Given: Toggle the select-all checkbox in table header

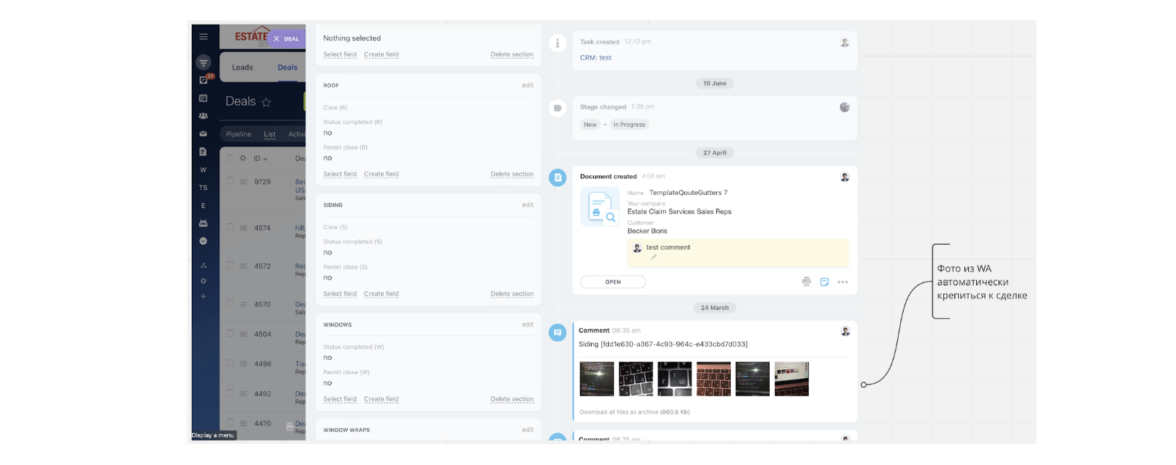Looking at the screenshot, I should pos(229,158).
